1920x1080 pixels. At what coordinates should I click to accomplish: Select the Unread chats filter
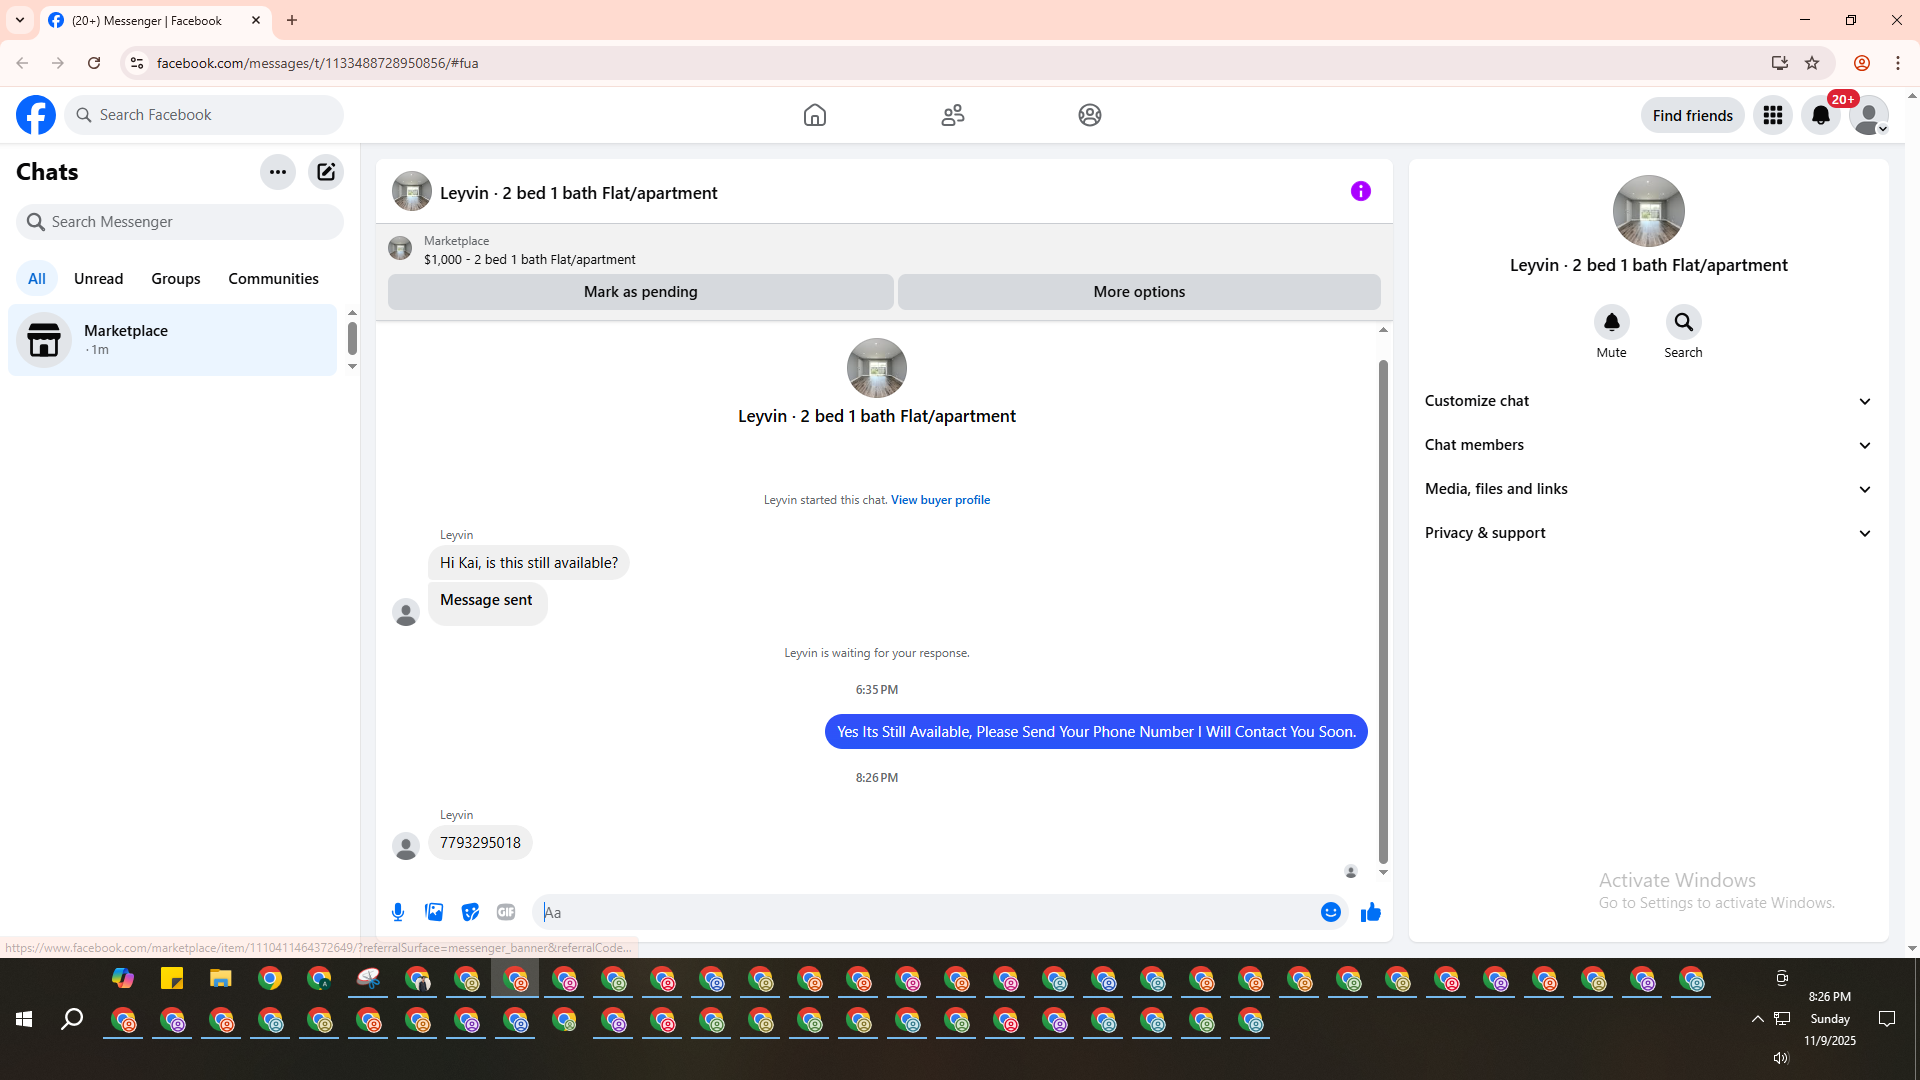coord(99,279)
